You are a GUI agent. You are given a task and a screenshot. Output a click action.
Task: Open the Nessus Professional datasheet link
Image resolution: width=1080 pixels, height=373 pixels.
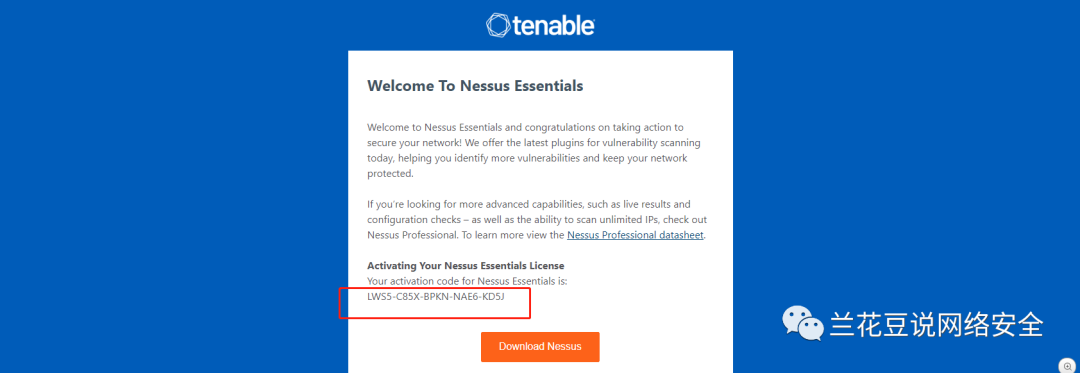point(635,235)
